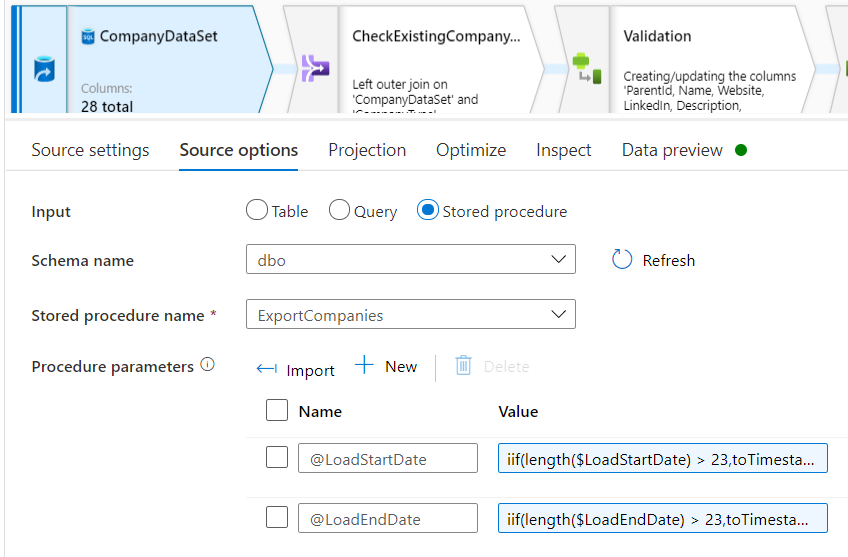848x557 pixels.
Task: Click the plus icon for New parameter
Action: pos(365,366)
